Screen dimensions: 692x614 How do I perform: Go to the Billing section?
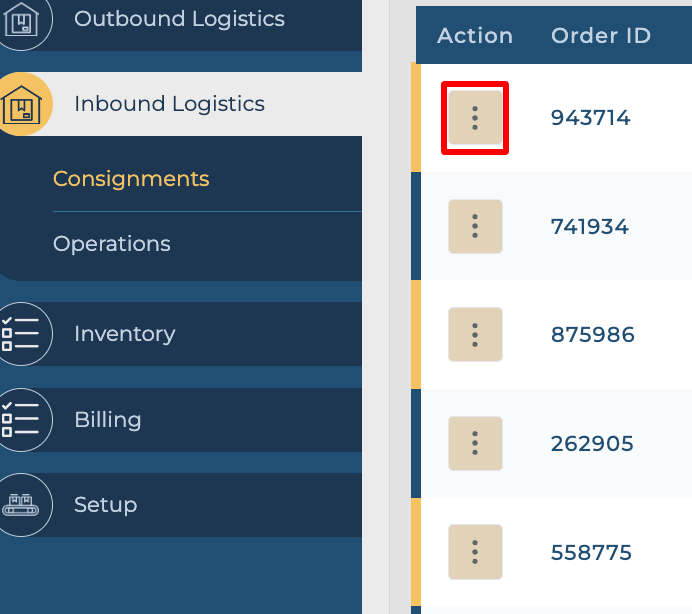tap(107, 420)
